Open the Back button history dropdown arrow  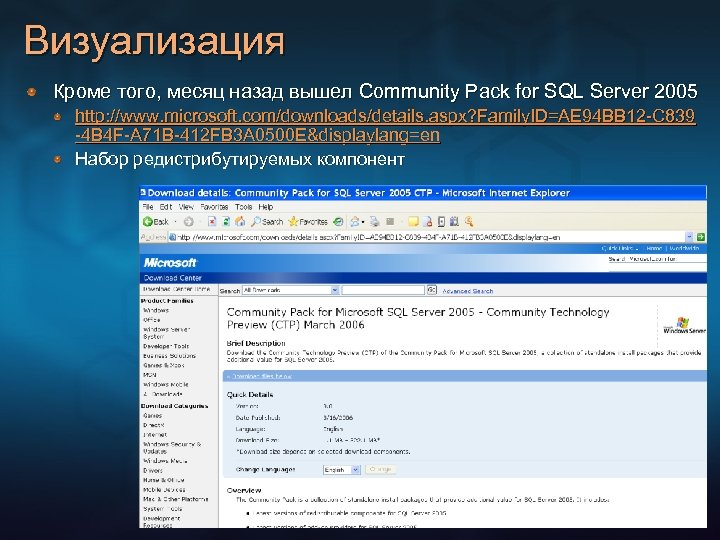click(x=175, y=222)
